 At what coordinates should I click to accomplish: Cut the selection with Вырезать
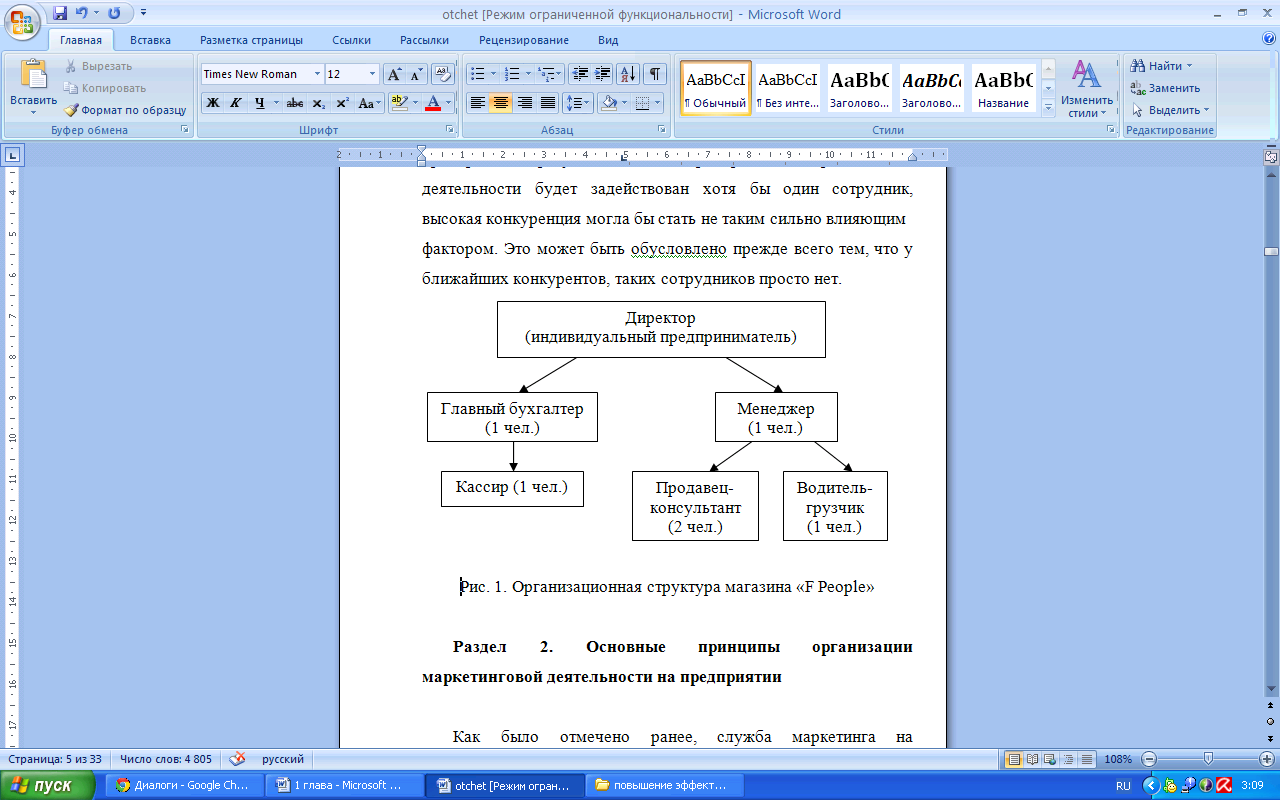pyautogui.click(x=99, y=66)
